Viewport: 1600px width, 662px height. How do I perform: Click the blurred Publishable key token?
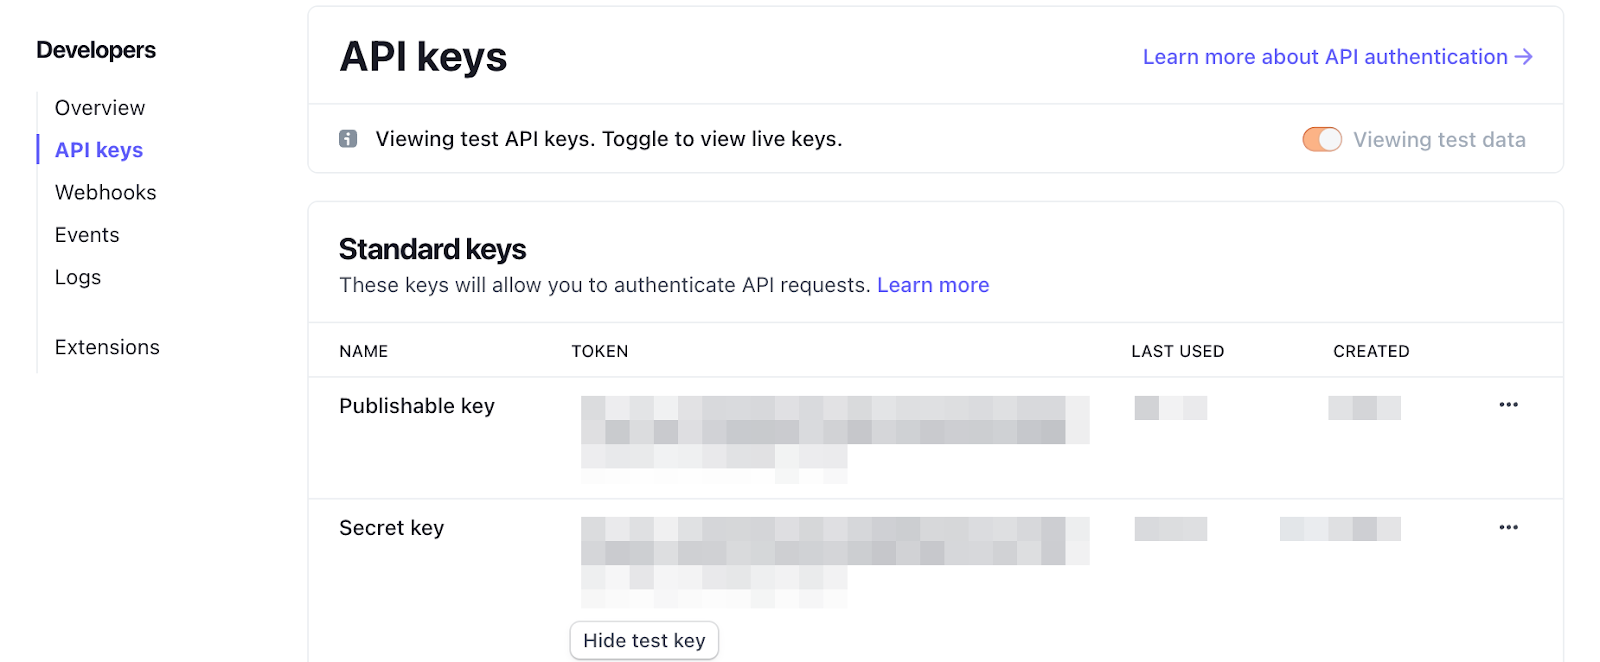click(835, 439)
